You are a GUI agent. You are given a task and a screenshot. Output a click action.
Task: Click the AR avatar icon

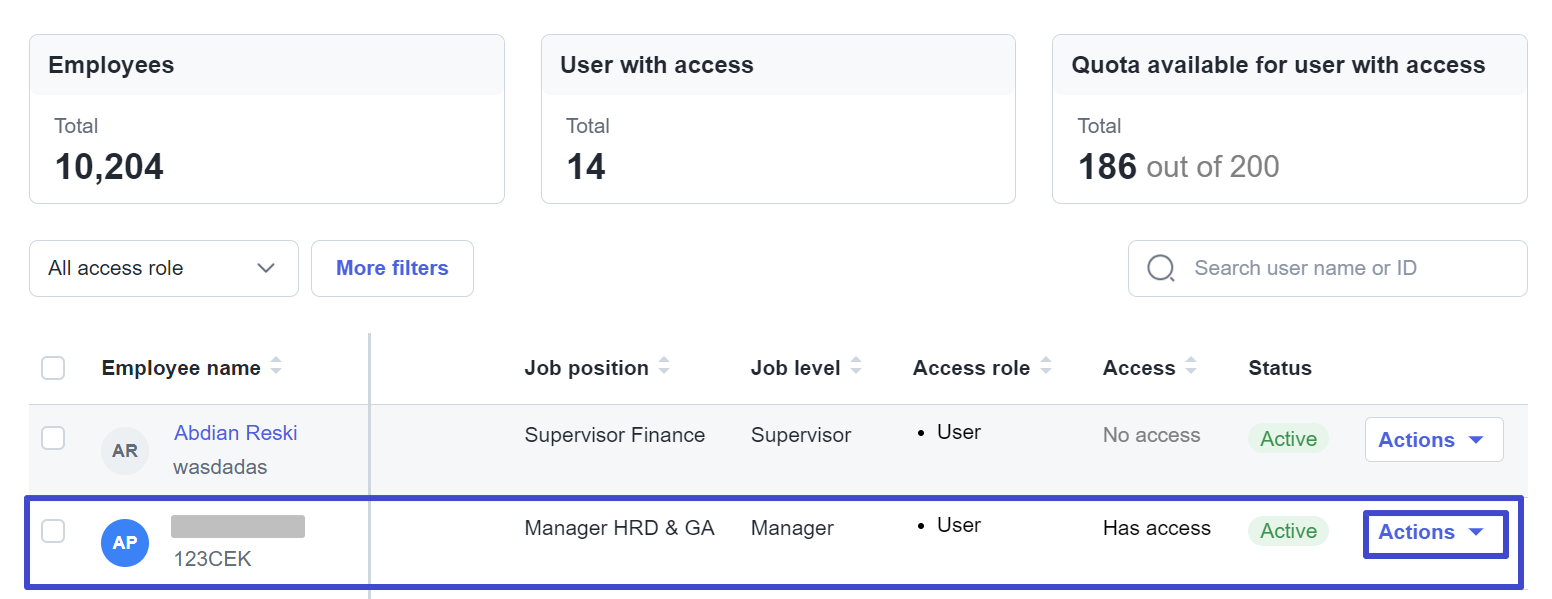[125, 451]
